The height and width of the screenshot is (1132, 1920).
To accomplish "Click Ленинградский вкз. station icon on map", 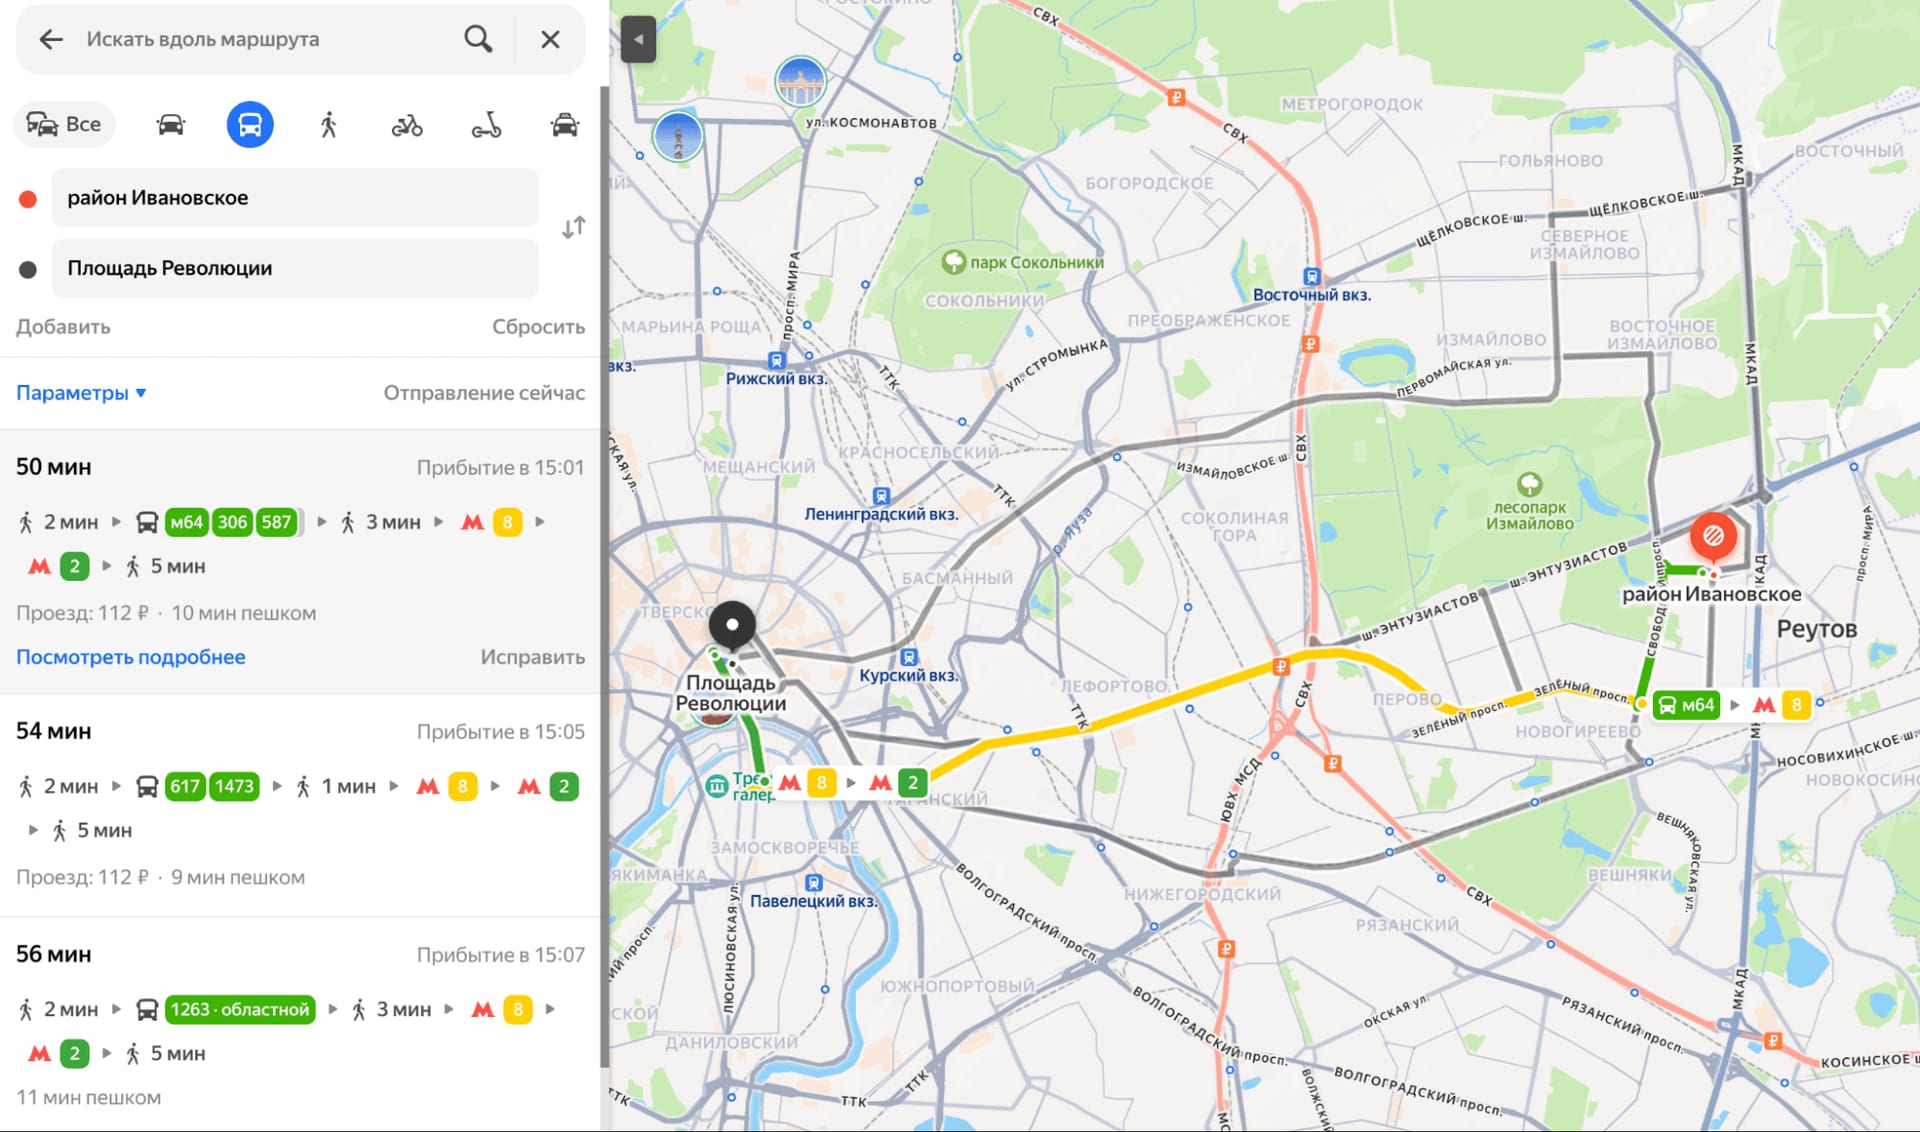I will 880,496.
